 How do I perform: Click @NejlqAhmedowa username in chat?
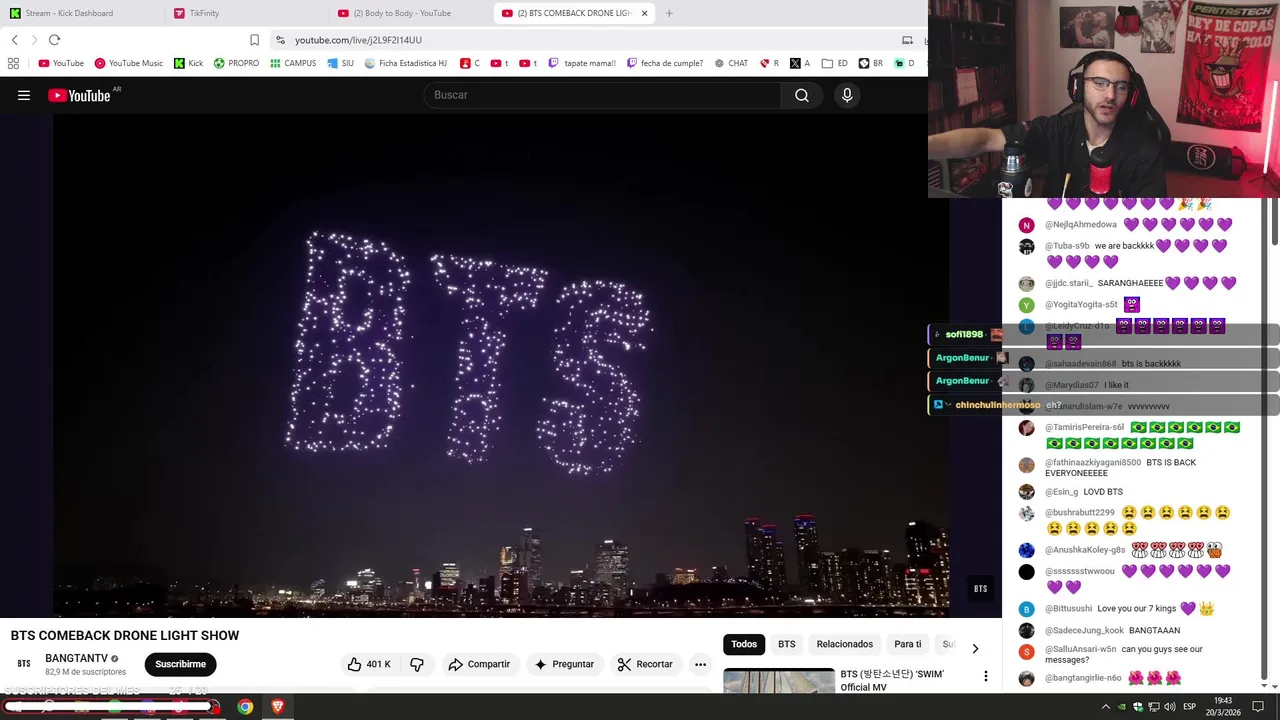tap(1081, 225)
